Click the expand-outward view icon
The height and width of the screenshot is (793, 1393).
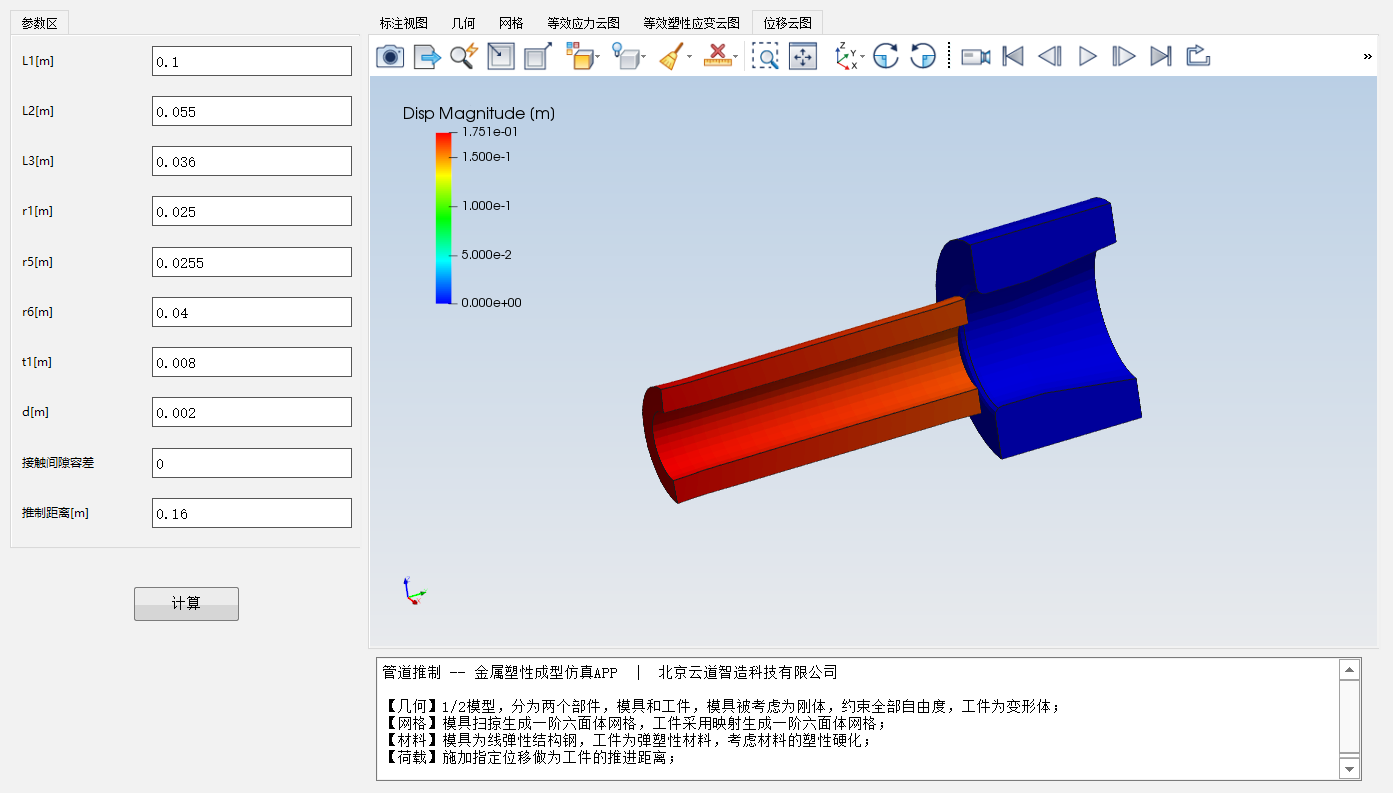pyautogui.click(x=538, y=56)
